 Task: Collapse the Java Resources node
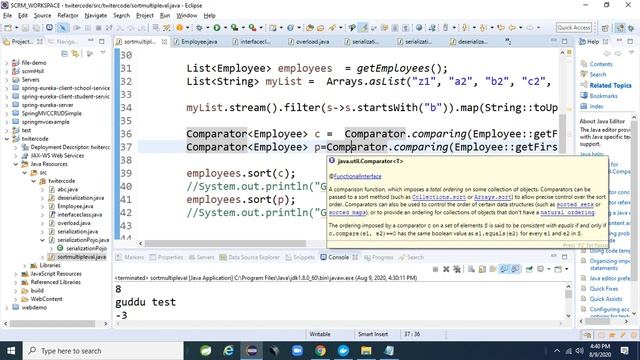click(x=16, y=164)
